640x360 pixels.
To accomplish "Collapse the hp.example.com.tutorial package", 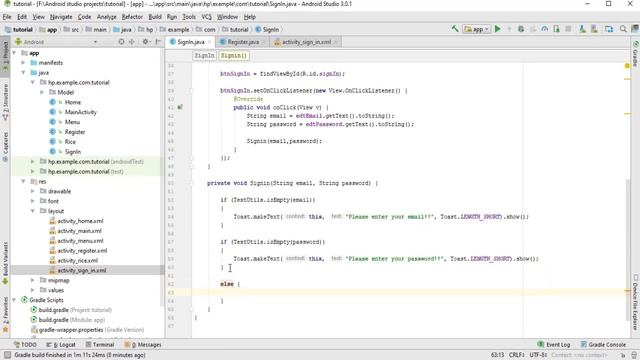I will click(33, 82).
